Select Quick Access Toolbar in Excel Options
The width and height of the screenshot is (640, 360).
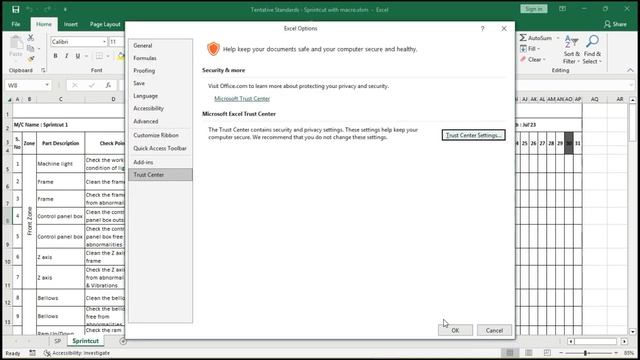[x=160, y=148]
